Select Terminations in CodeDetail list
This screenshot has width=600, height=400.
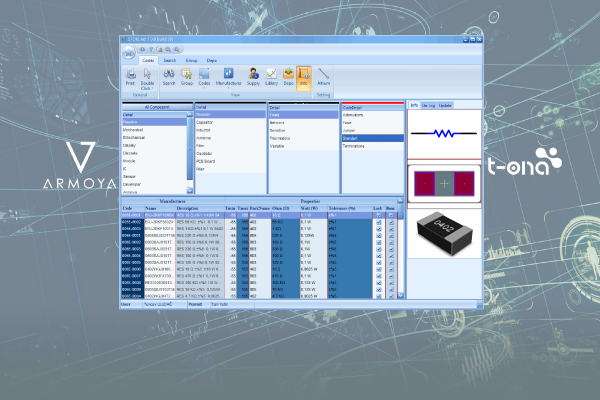373,146
